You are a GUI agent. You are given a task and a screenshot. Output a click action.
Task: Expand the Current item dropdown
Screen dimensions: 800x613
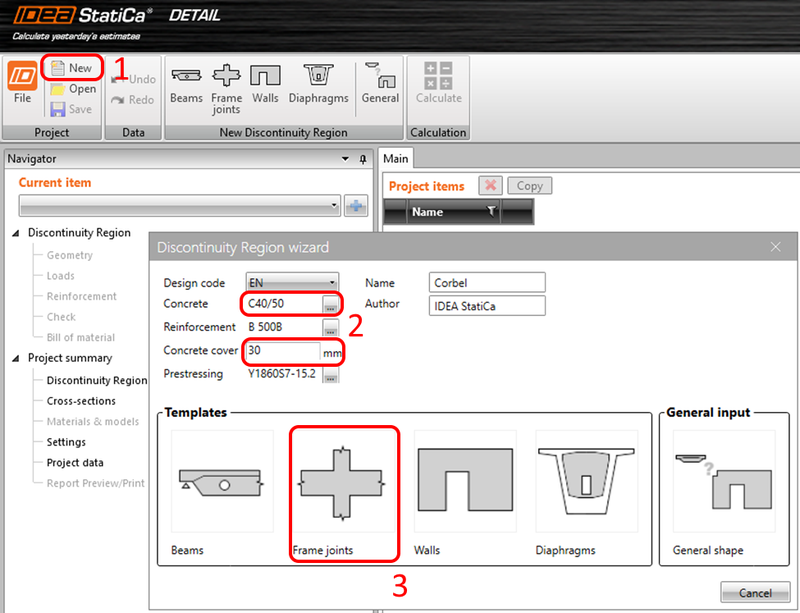pos(336,207)
